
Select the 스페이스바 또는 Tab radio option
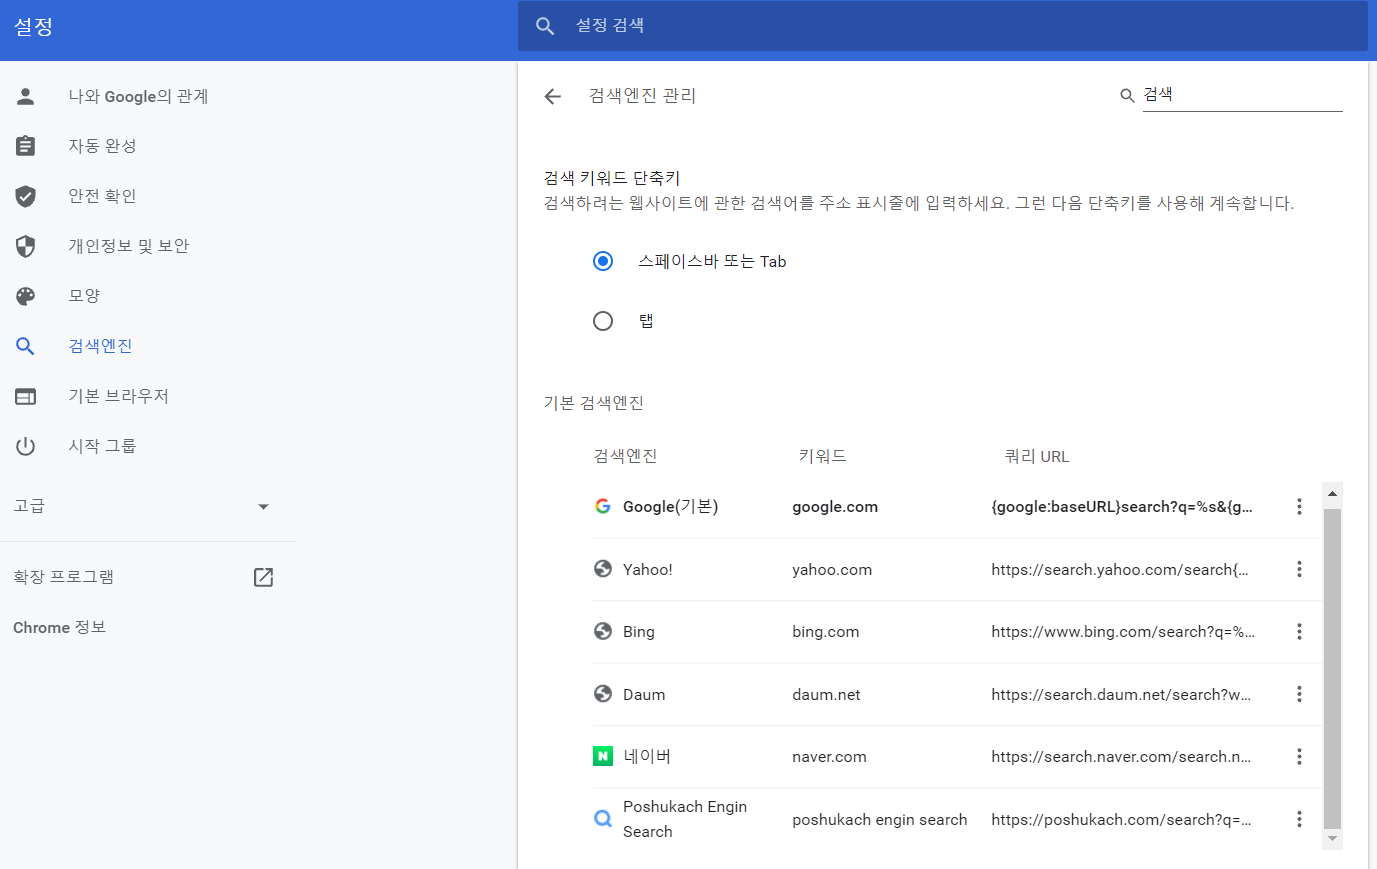[x=603, y=261]
